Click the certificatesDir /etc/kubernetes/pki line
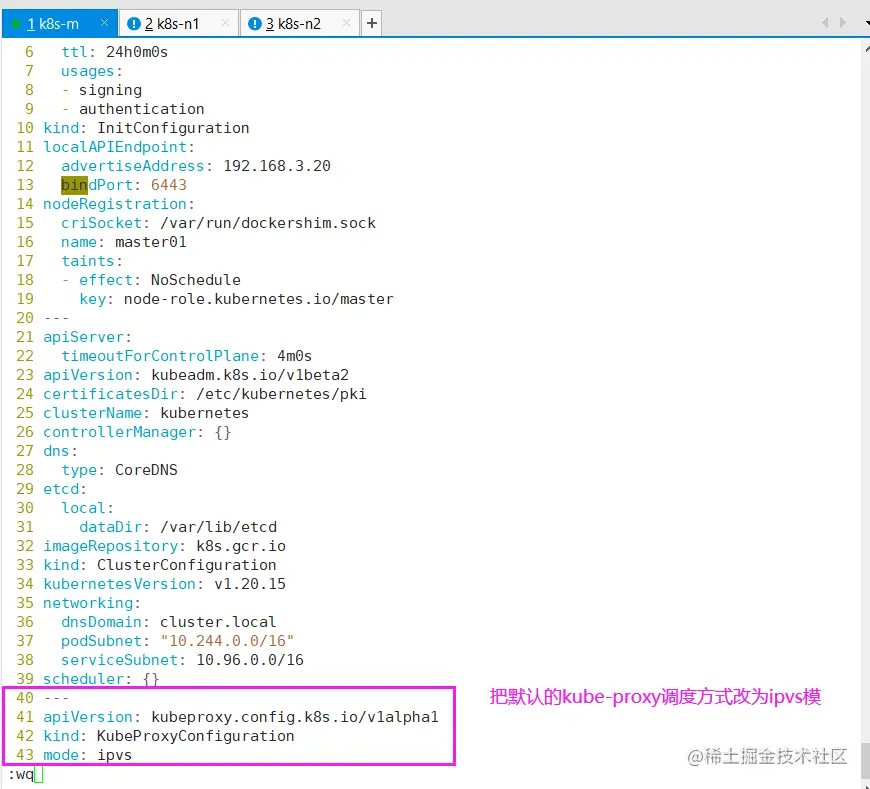Viewport: 870px width, 789px height. click(205, 394)
